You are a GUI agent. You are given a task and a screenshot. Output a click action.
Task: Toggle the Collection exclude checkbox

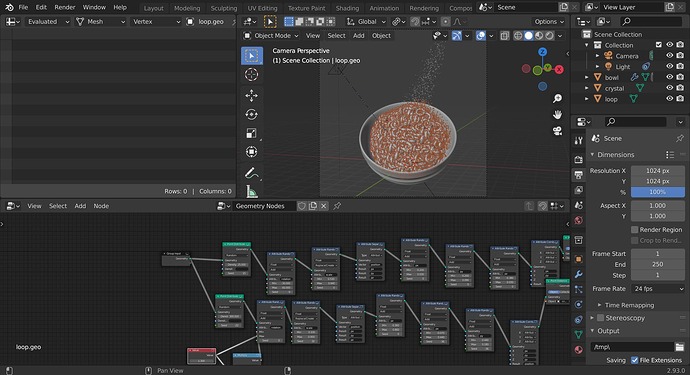point(659,45)
